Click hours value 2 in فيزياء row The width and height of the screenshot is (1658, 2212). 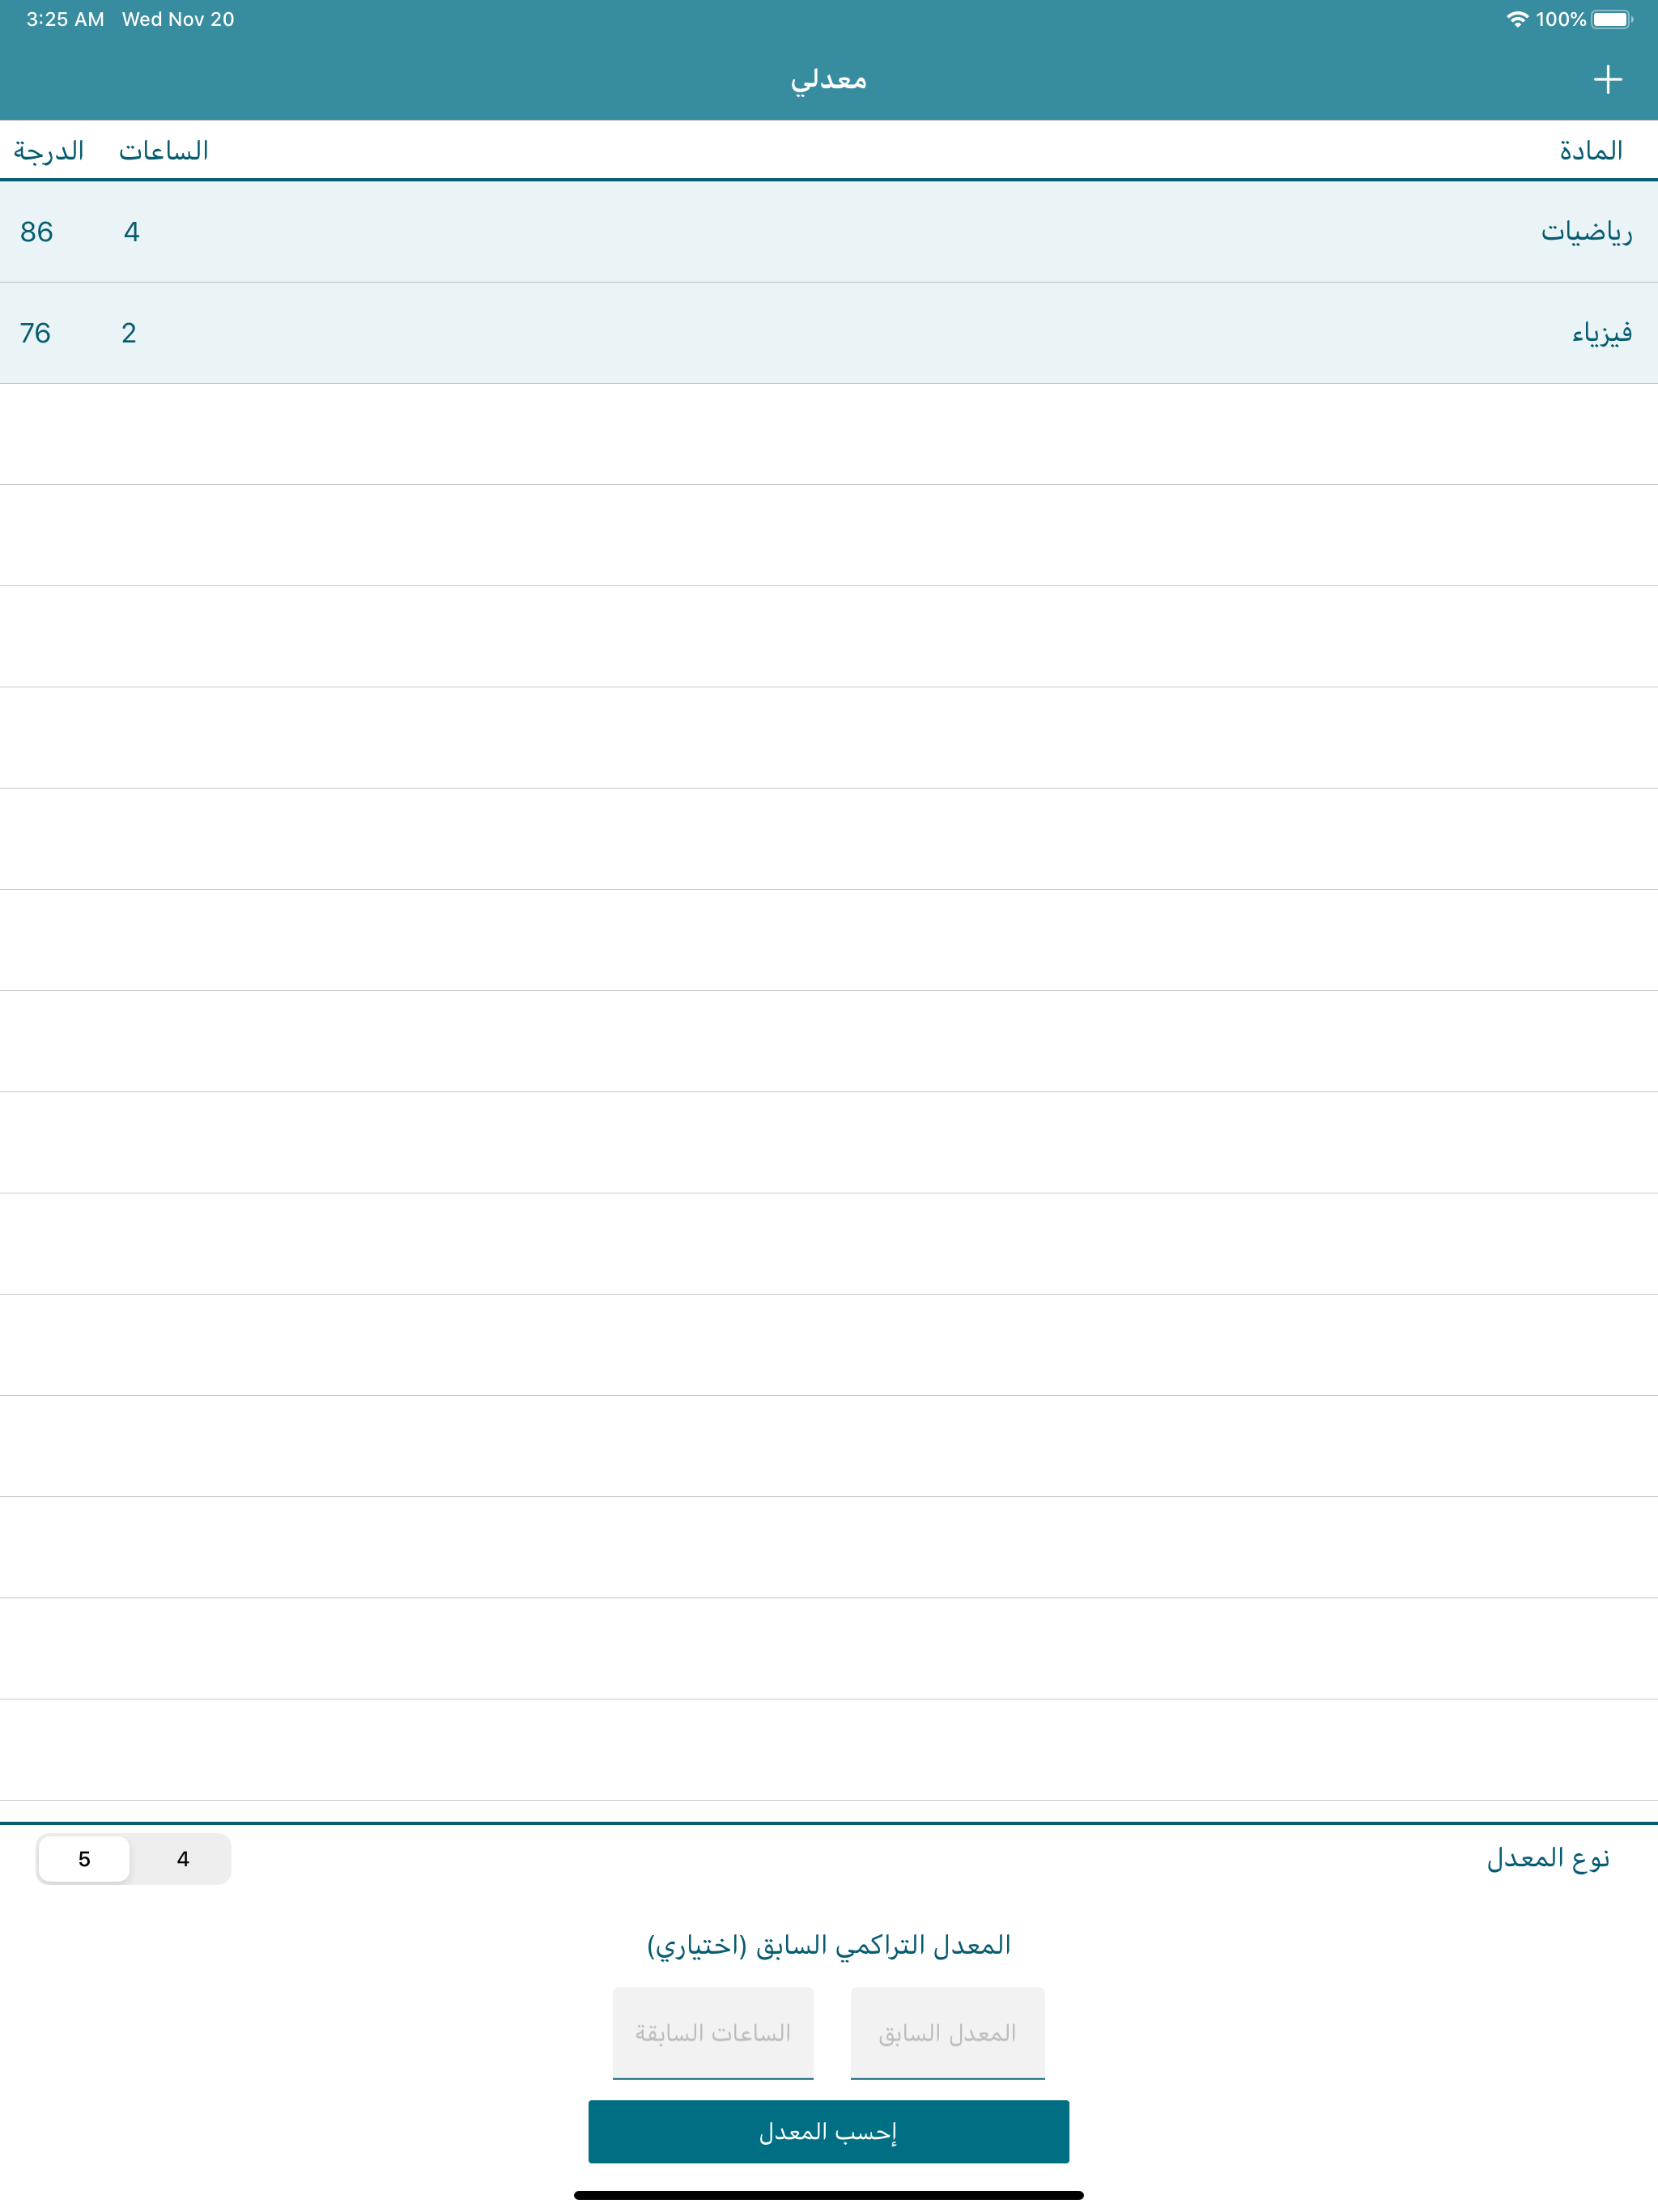click(129, 333)
